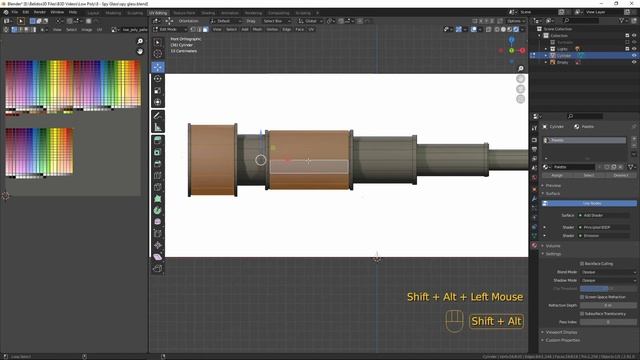Select the Smooth tool
Screen dimensions: 640x360
tap(158, 222)
